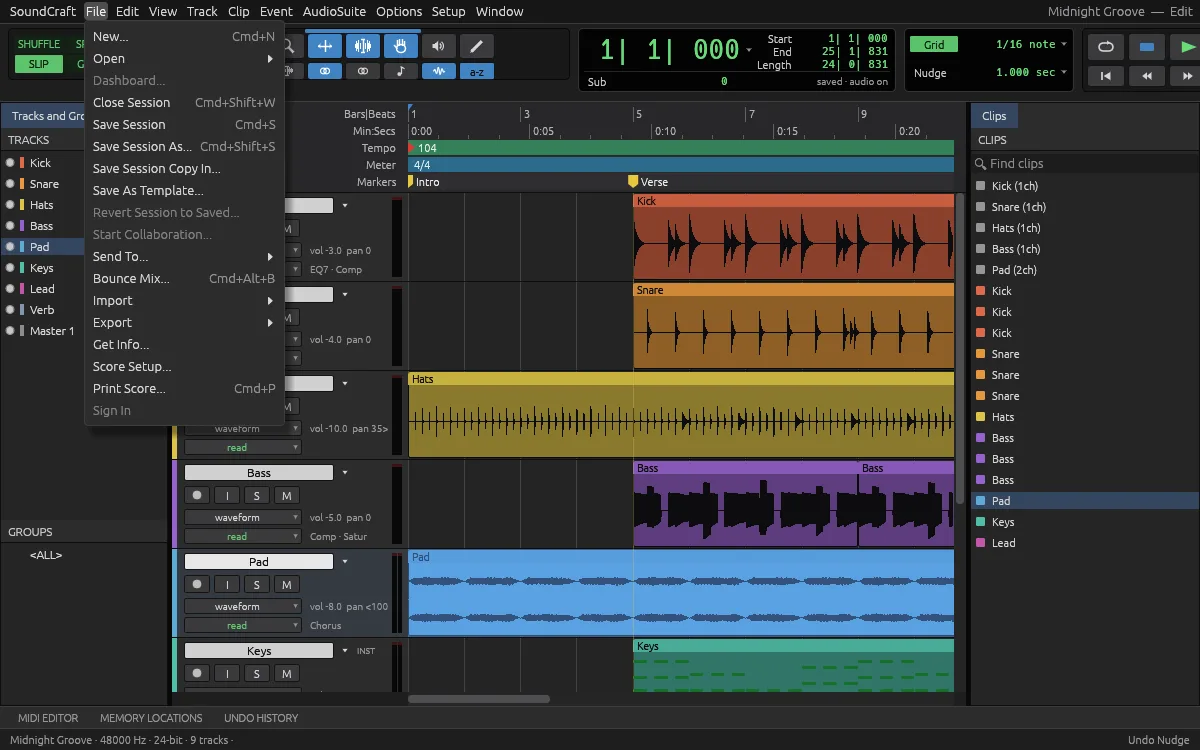Click the fast forward button
The width and height of the screenshot is (1200, 750).
[1187, 75]
